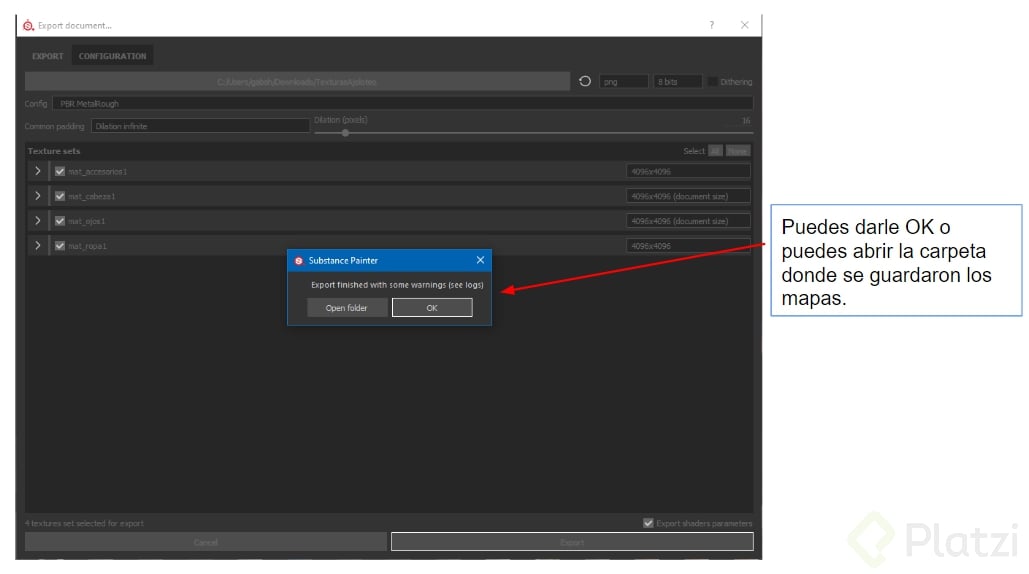Viewport: 1029px width, 574px height.
Task: Uncheck the mat_ojos1 checkbox
Action: coord(60,221)
